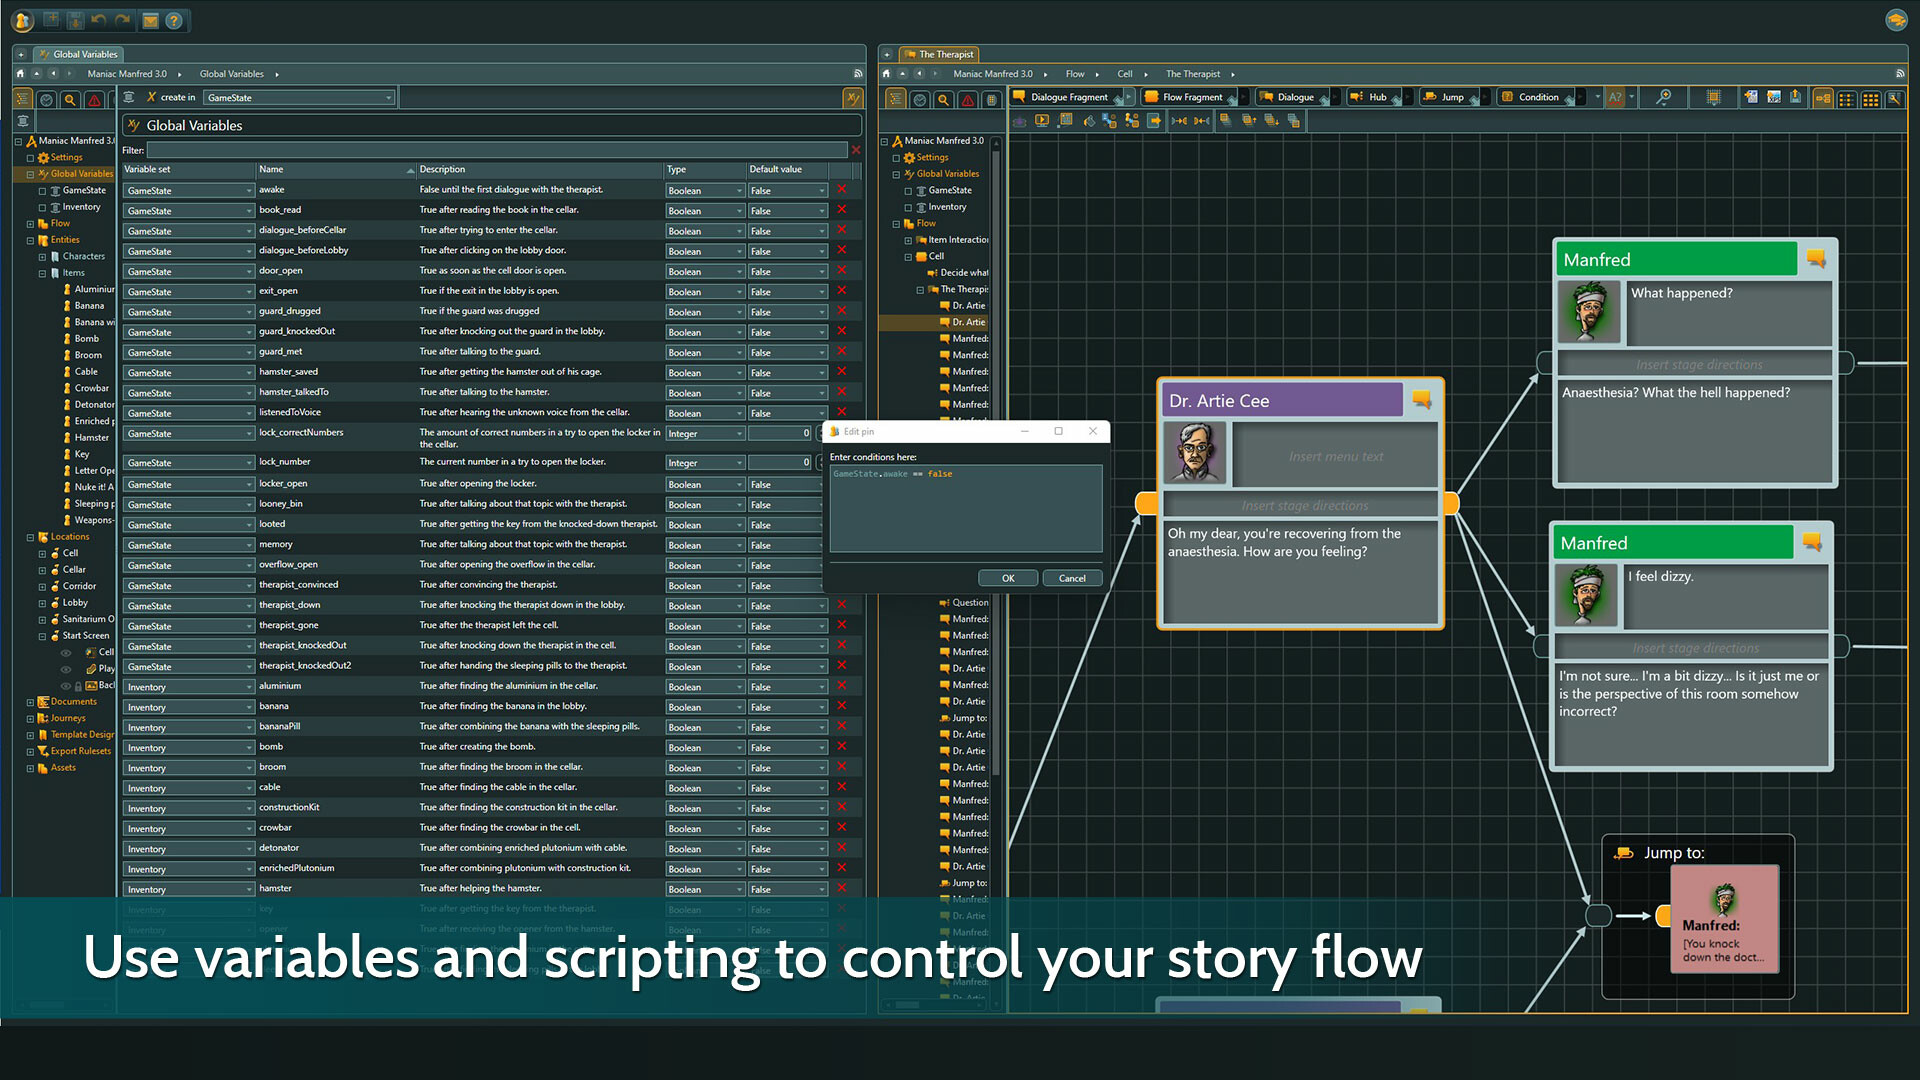The width and height of the screenshot is (1920, 1080).
Task: Collapse the Global Variables node in the navigator tree
Action: [31, 173]
